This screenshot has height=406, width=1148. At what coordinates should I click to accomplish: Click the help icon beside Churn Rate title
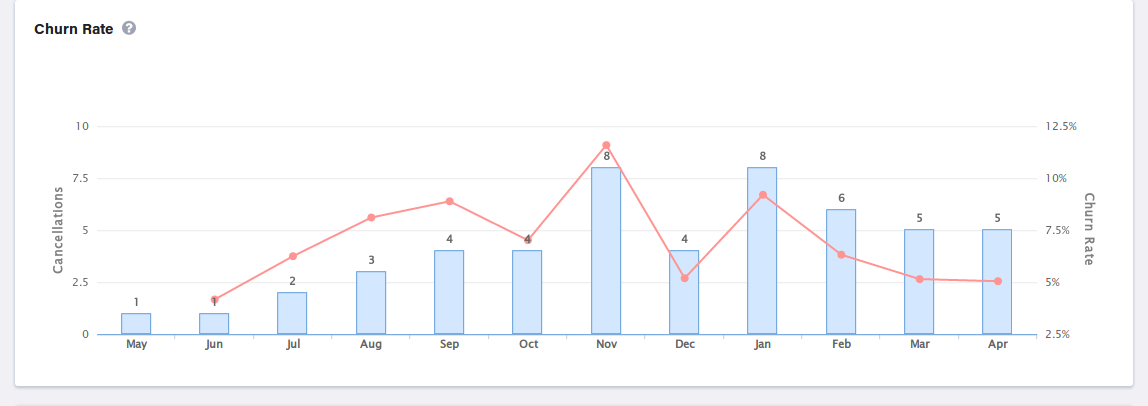point(129,28)
